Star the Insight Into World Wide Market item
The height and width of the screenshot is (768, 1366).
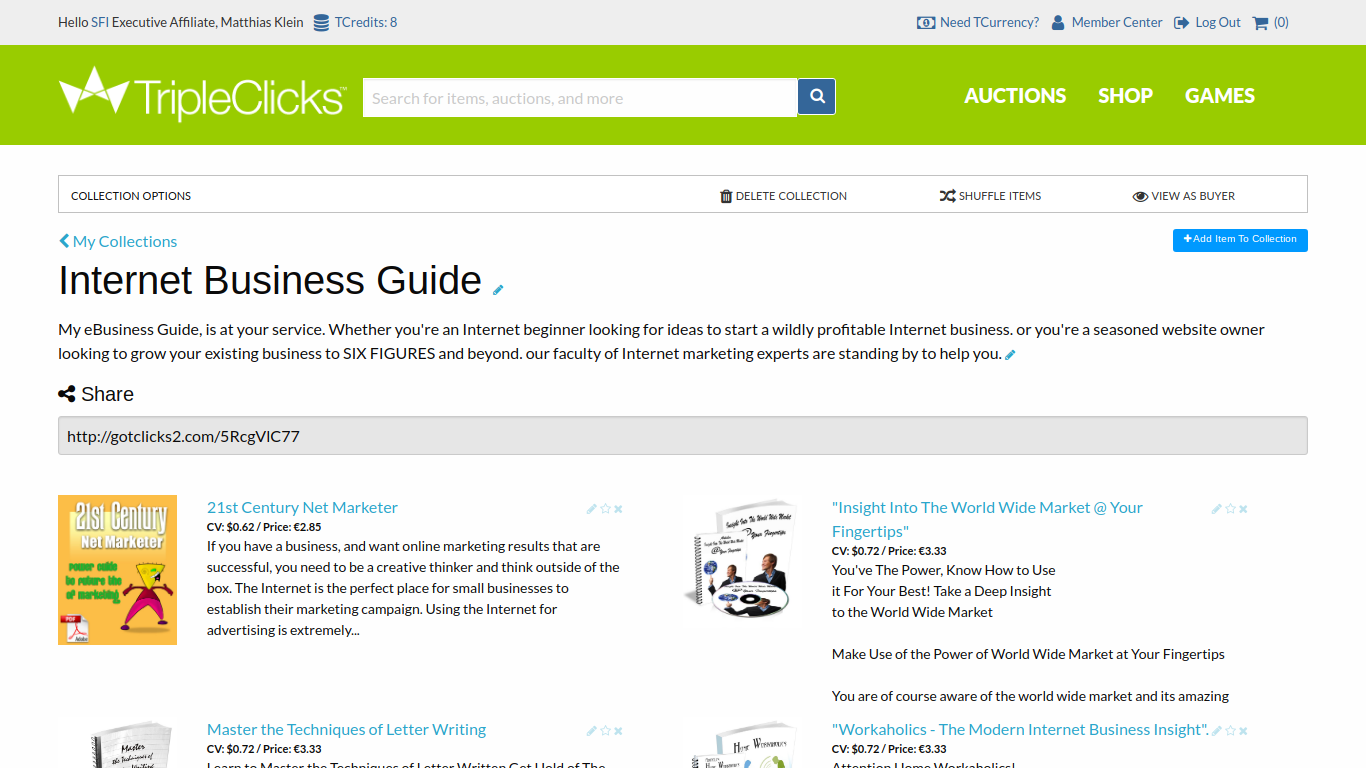coord(1230,509)
